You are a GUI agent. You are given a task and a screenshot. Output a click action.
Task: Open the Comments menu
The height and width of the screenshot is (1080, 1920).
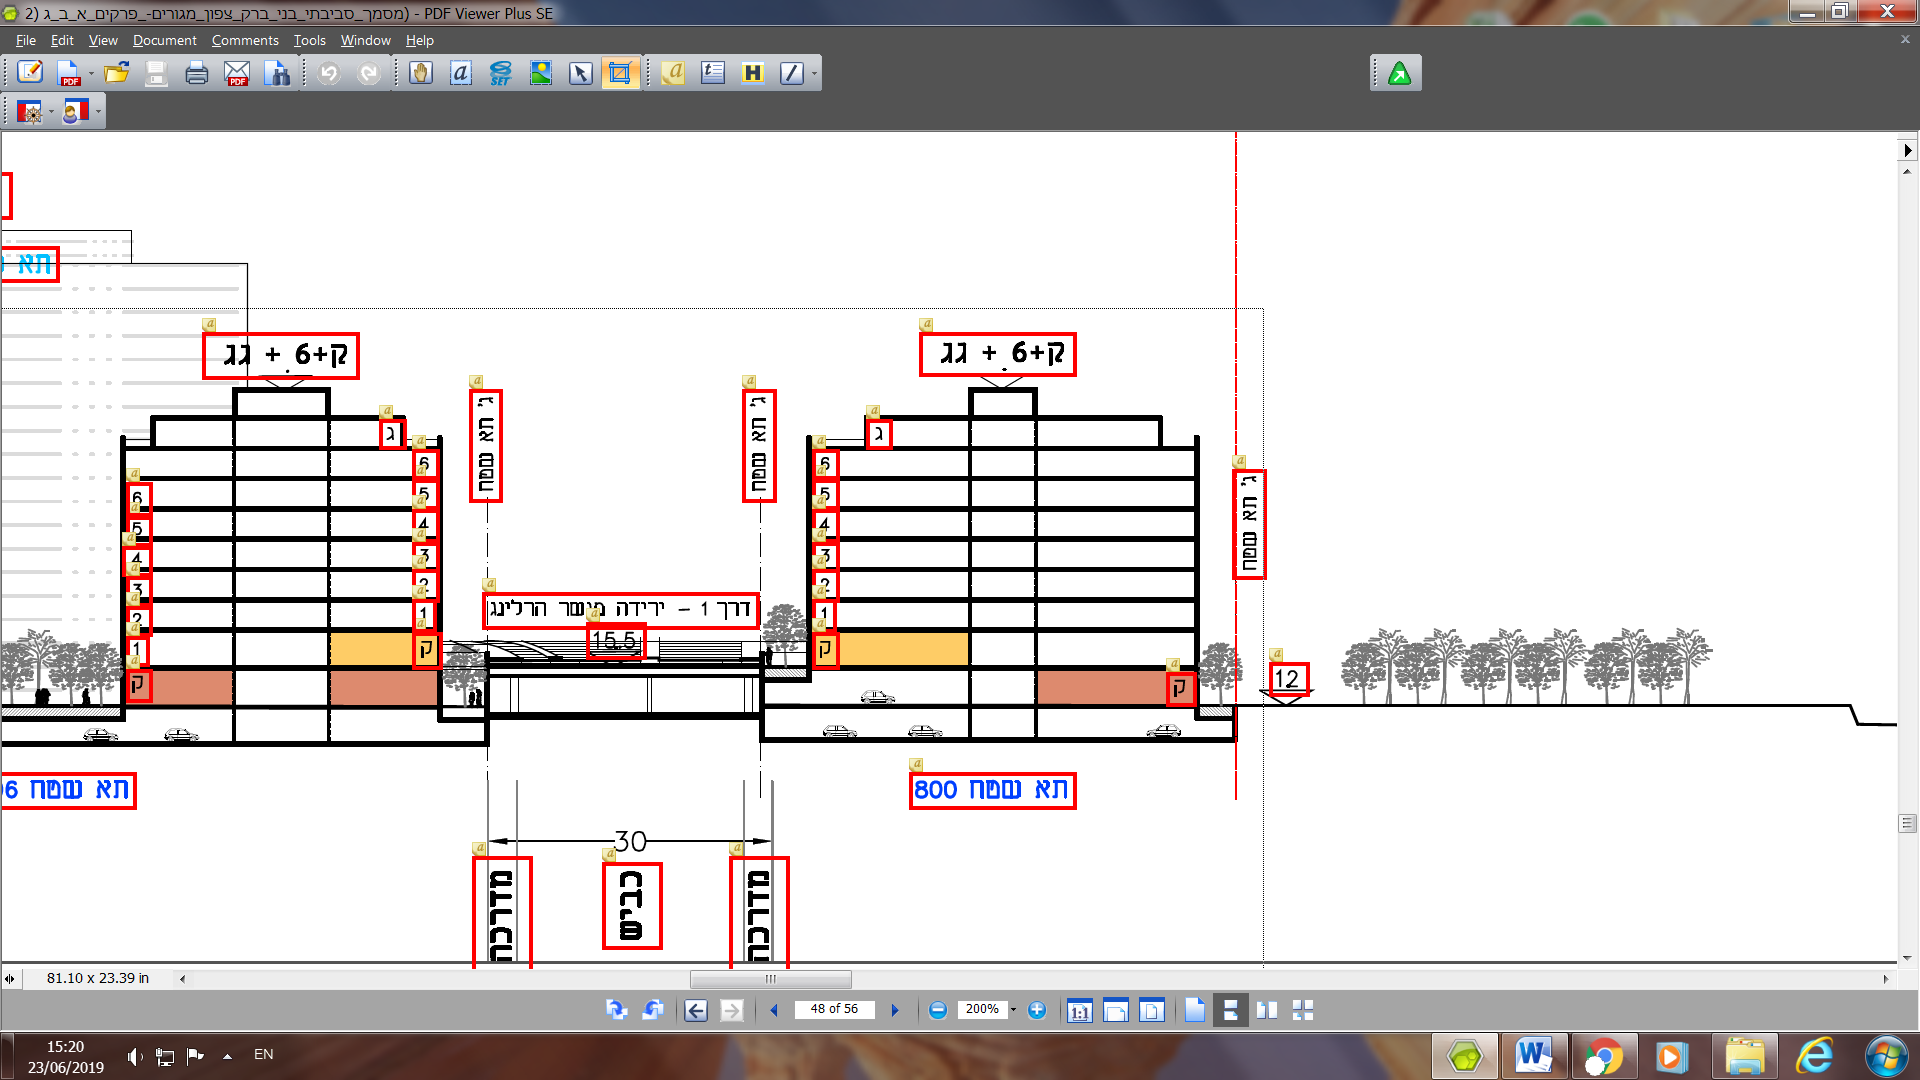coord(244,40)
